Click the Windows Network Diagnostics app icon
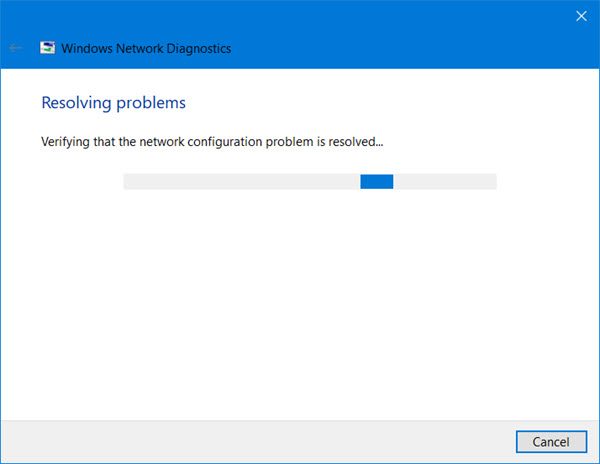This screenshot has width=600, height=464. click(47, 48)
